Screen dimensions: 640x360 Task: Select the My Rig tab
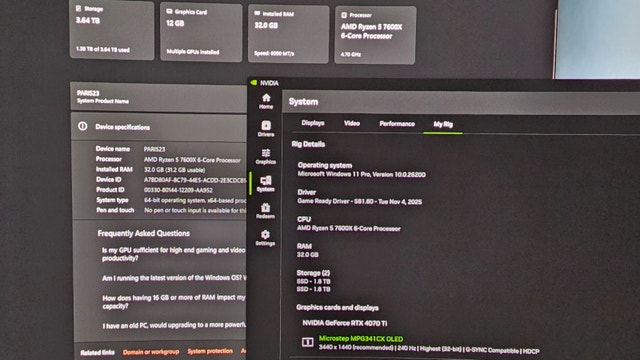tap(443, 124)
